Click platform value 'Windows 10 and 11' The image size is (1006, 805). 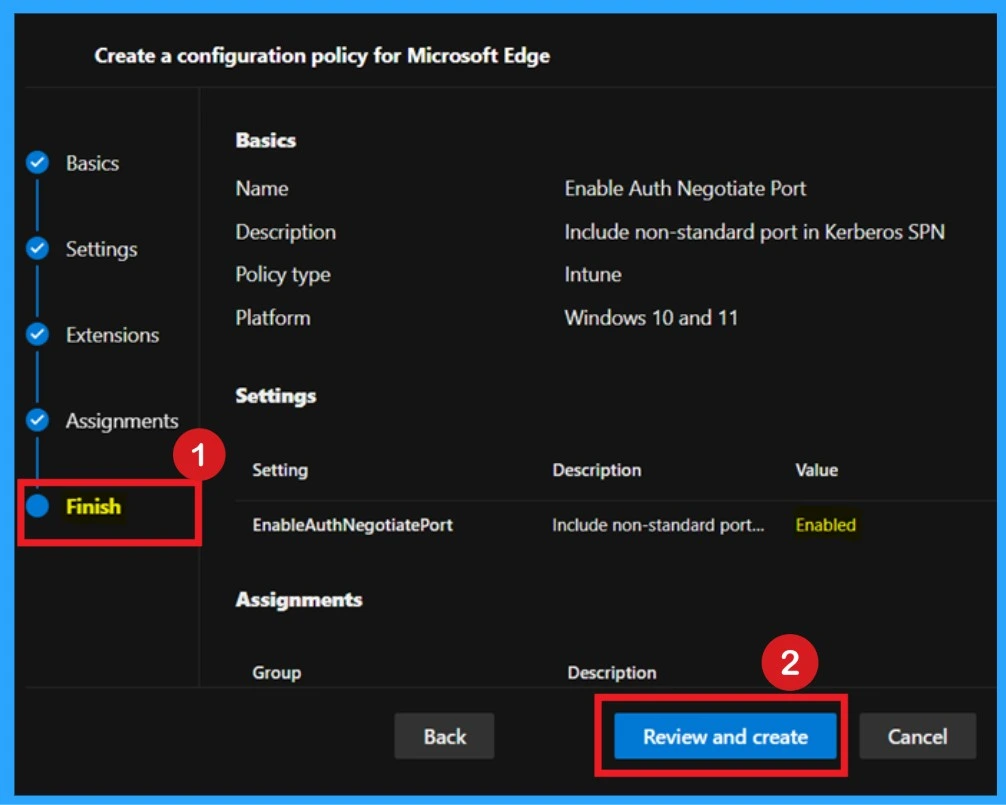[651, 318]
